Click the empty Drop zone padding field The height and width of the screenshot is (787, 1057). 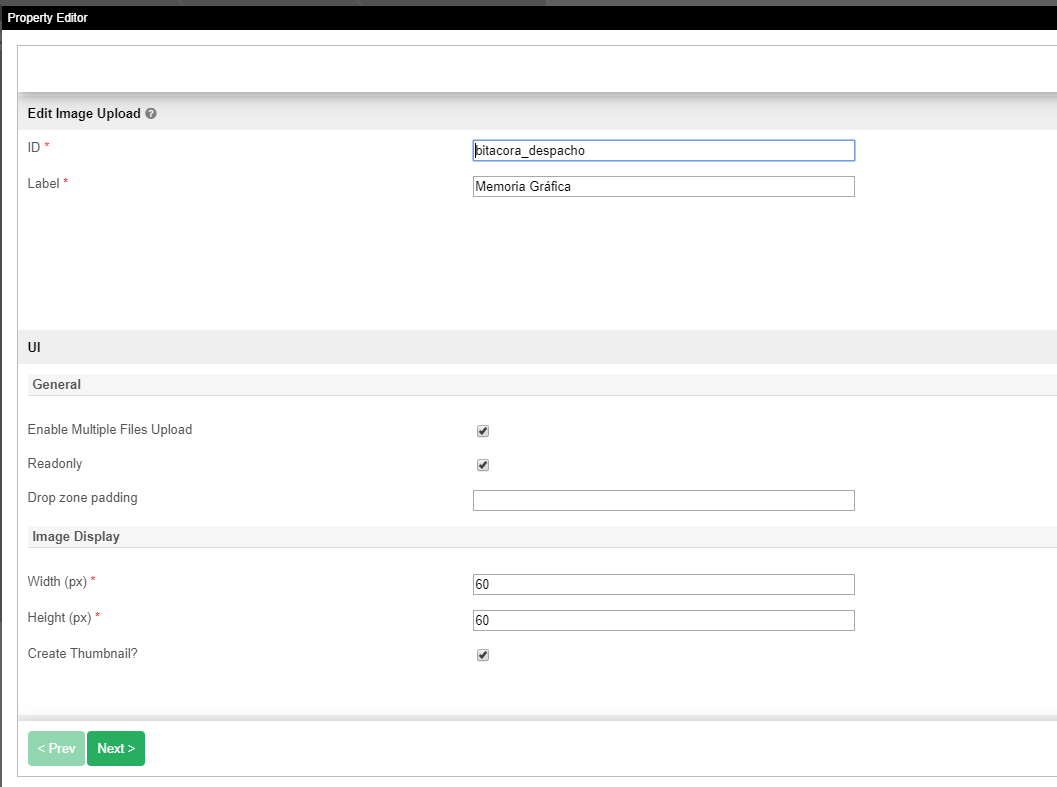pyautogui.click(x=663, y=500)
